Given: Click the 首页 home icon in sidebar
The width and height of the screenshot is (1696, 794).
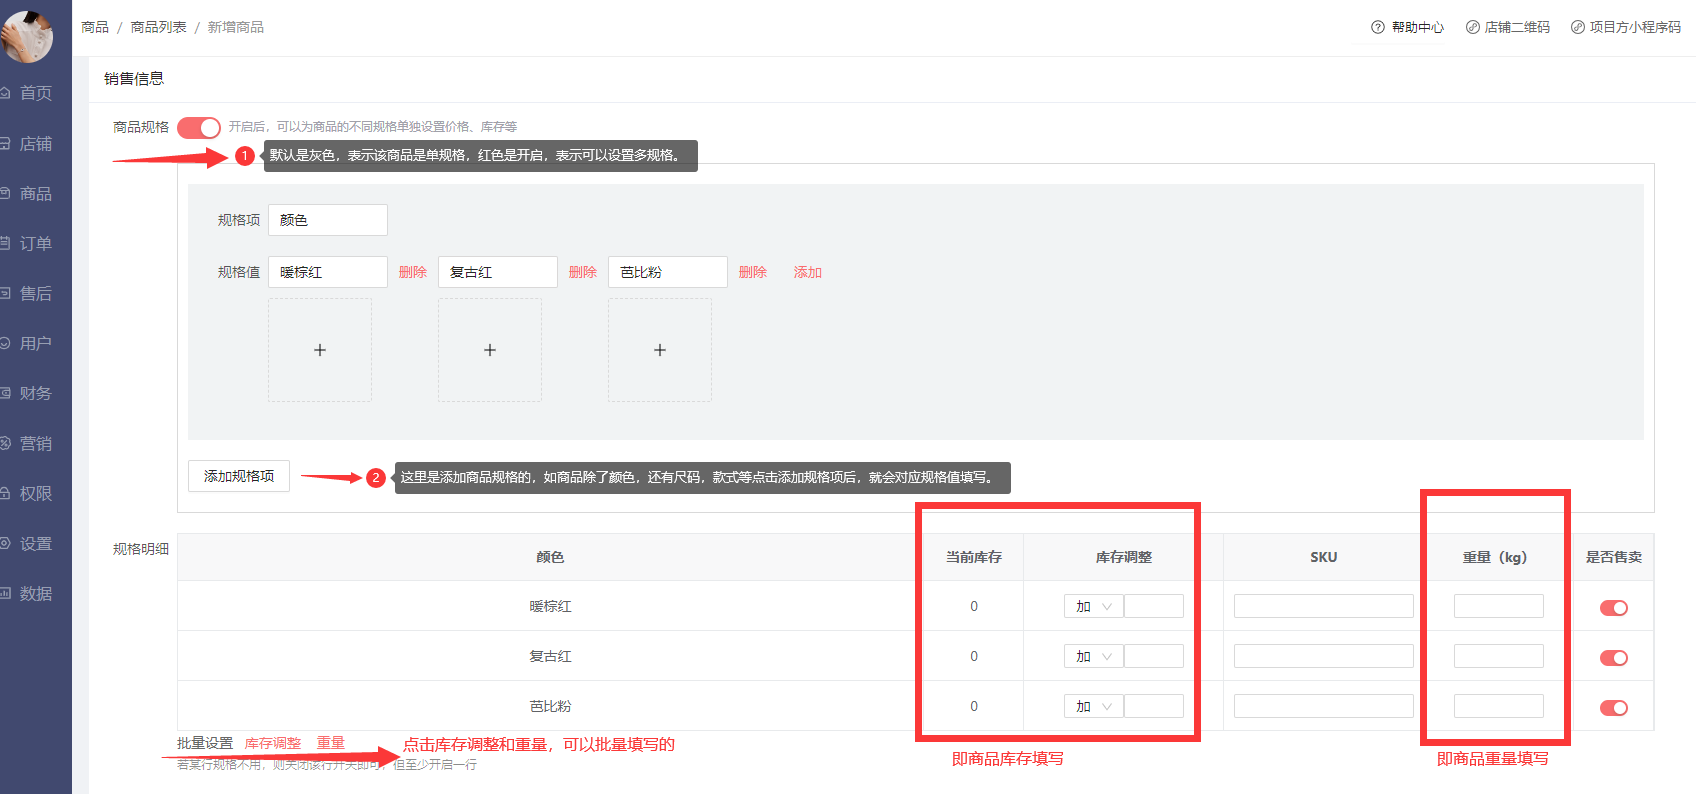Looking at the screenshot, I should pos(6,93).
